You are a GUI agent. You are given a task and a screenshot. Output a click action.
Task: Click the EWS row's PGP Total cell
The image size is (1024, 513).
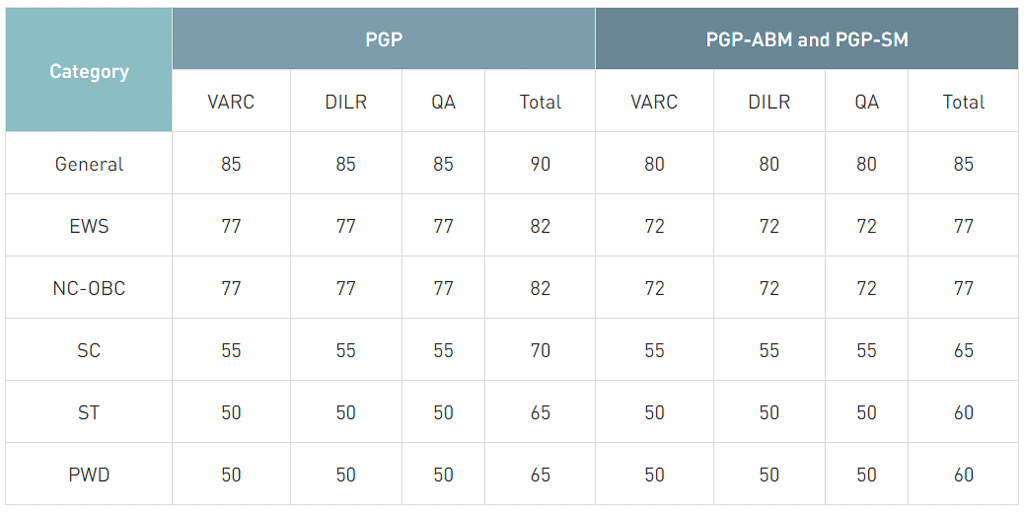[x=540, y=226]
